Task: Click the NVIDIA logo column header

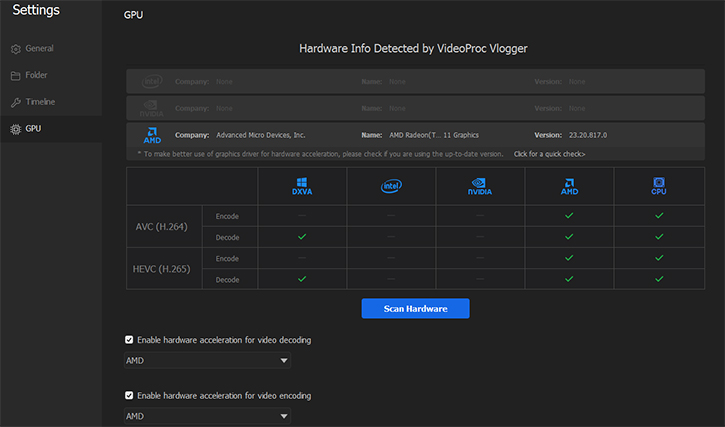Action: 480,186
